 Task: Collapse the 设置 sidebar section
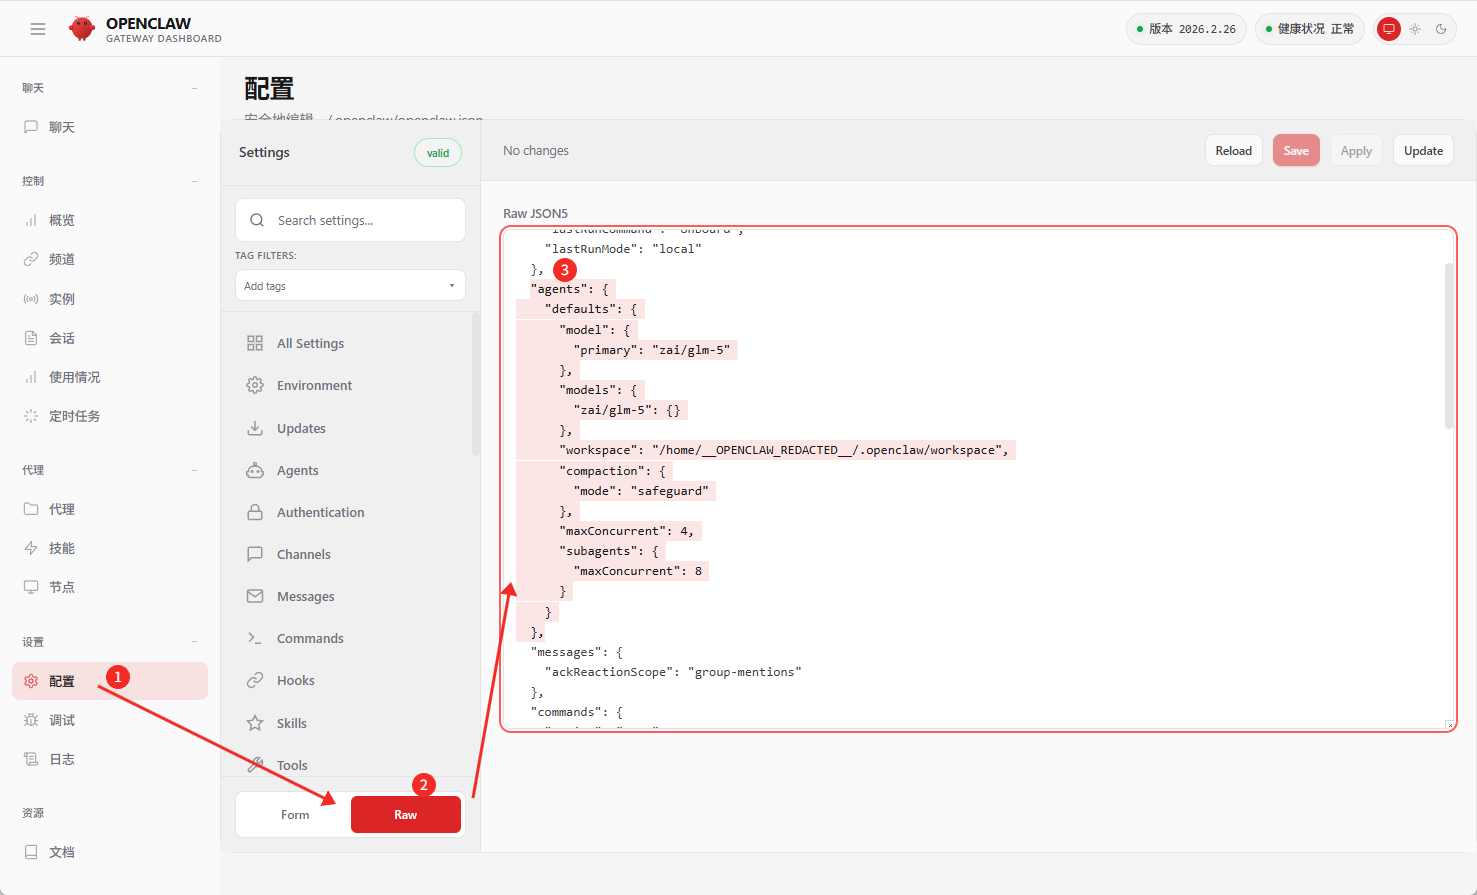tap(194, 642)
